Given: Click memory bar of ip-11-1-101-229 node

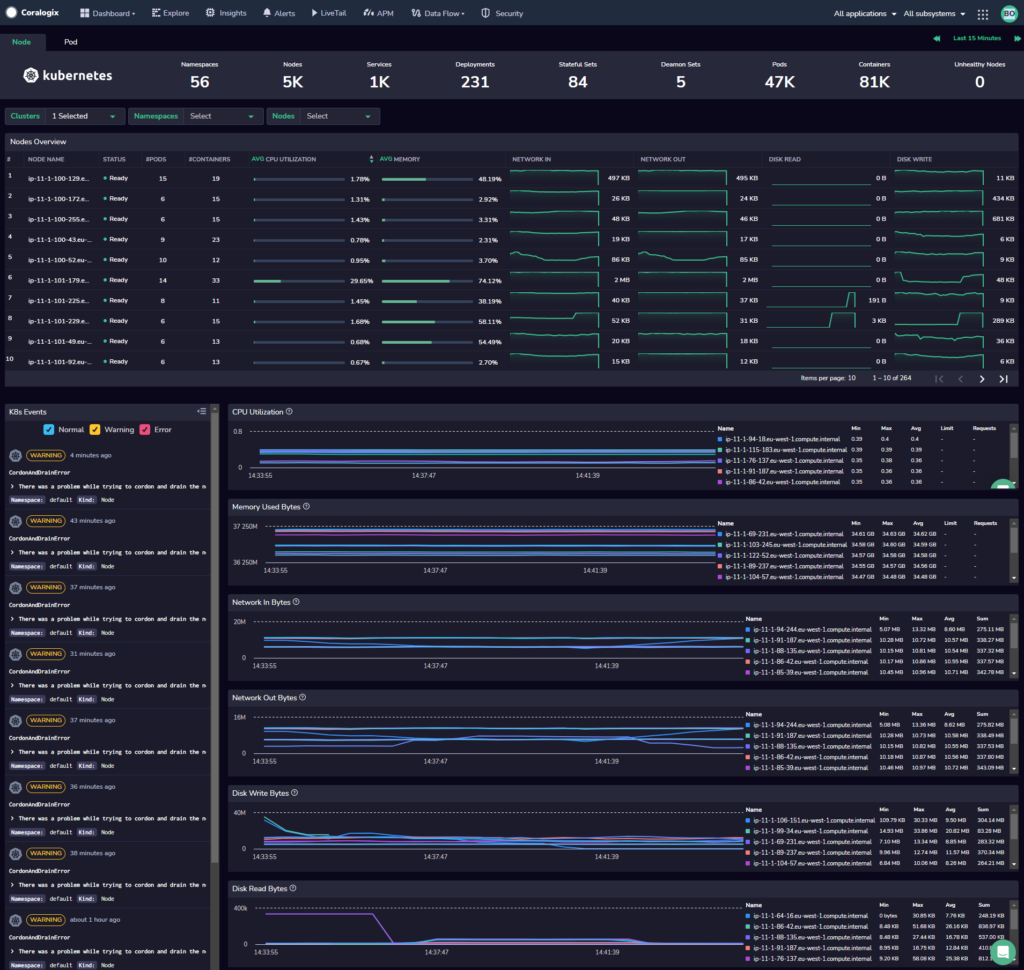Looking at the screenshot, I should click(427, 321).
